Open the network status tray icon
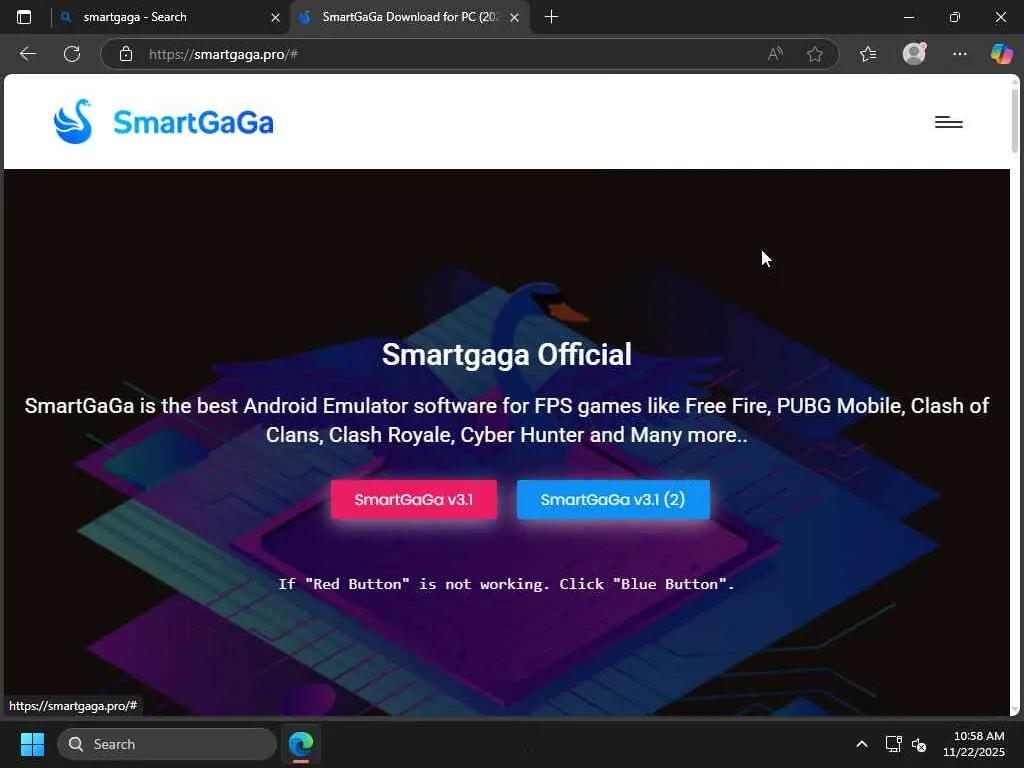This screenshot has width=1024, height=768. (x=893, y=744)
